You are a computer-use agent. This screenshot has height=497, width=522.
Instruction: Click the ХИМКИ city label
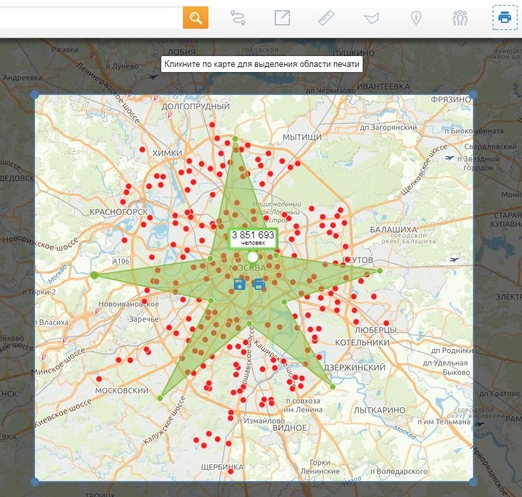[167, 153]
